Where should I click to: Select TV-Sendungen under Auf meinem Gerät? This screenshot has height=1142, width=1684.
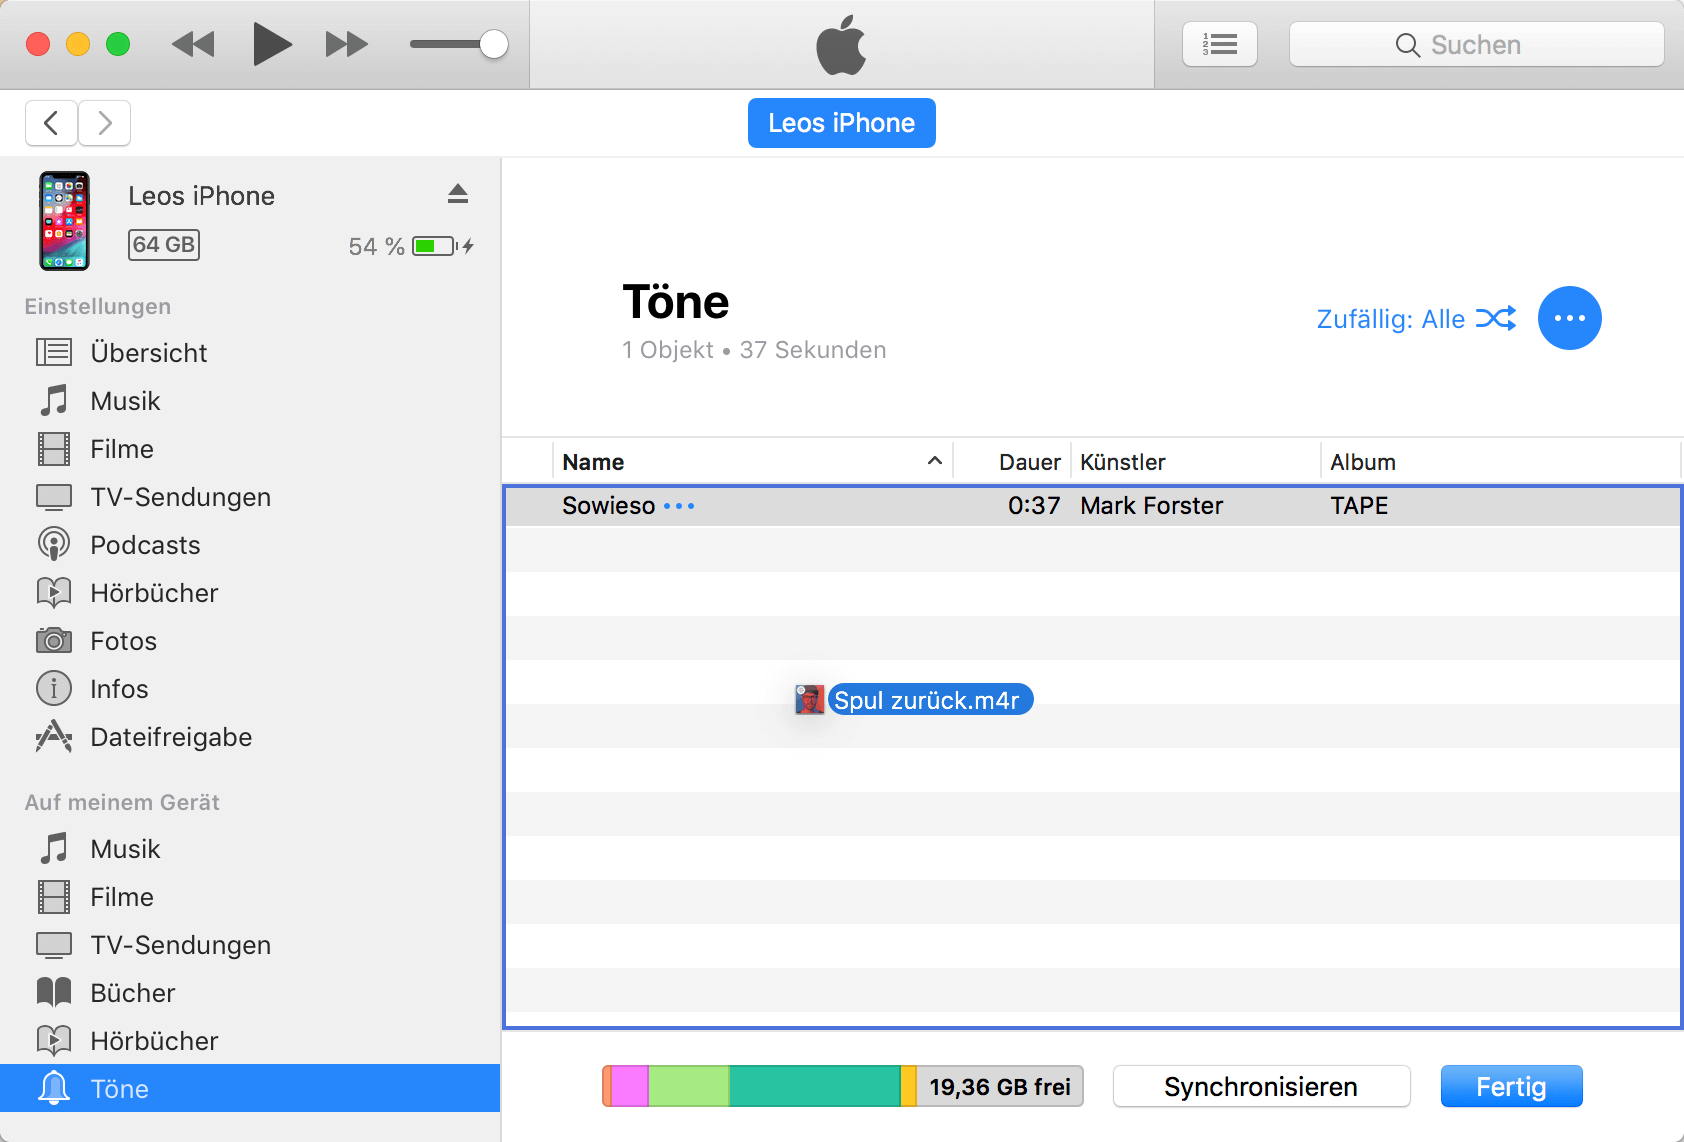coord(250,945)
